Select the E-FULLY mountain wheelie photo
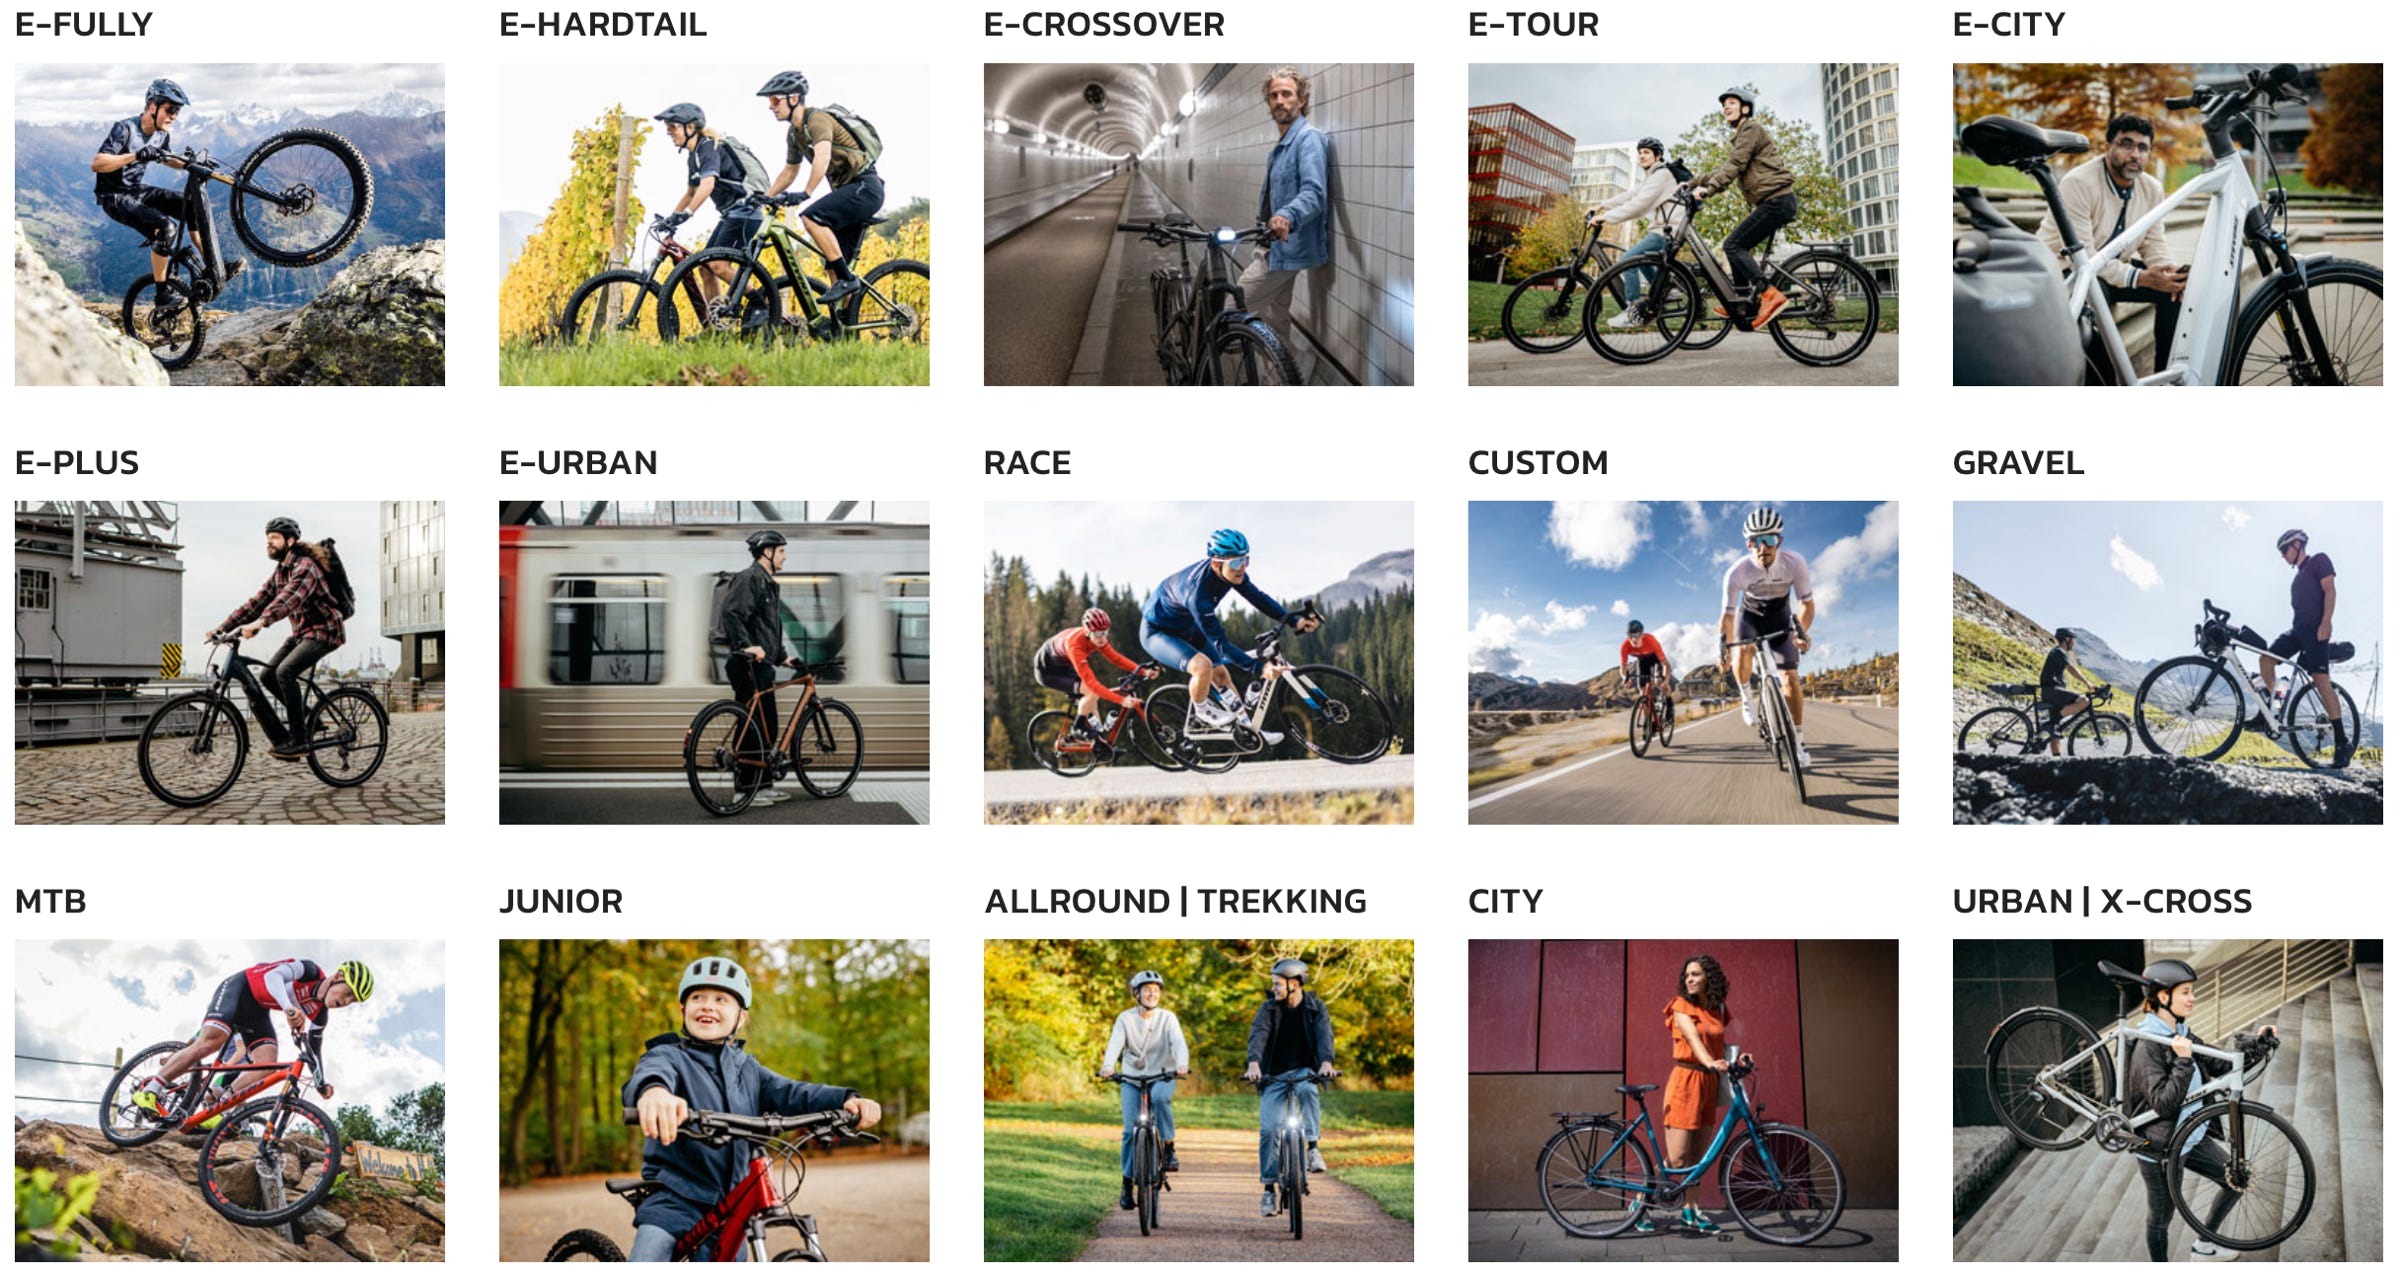Image resolution: width=2400 pixels, height=1274 pixels. point(230,225)
